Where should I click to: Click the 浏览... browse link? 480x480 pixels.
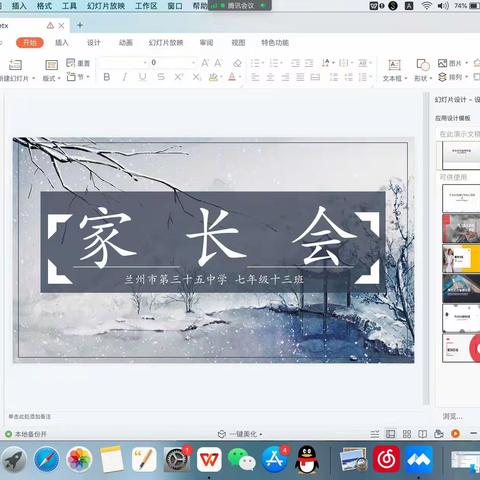click(x=453, y=416)
